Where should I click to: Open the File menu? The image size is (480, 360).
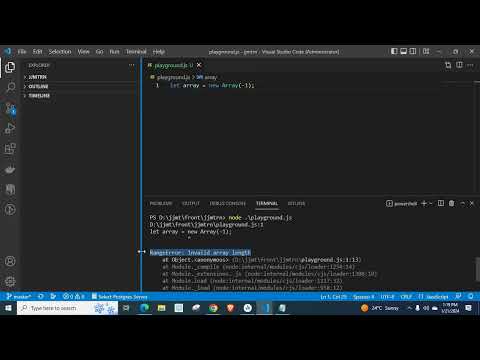22,52
